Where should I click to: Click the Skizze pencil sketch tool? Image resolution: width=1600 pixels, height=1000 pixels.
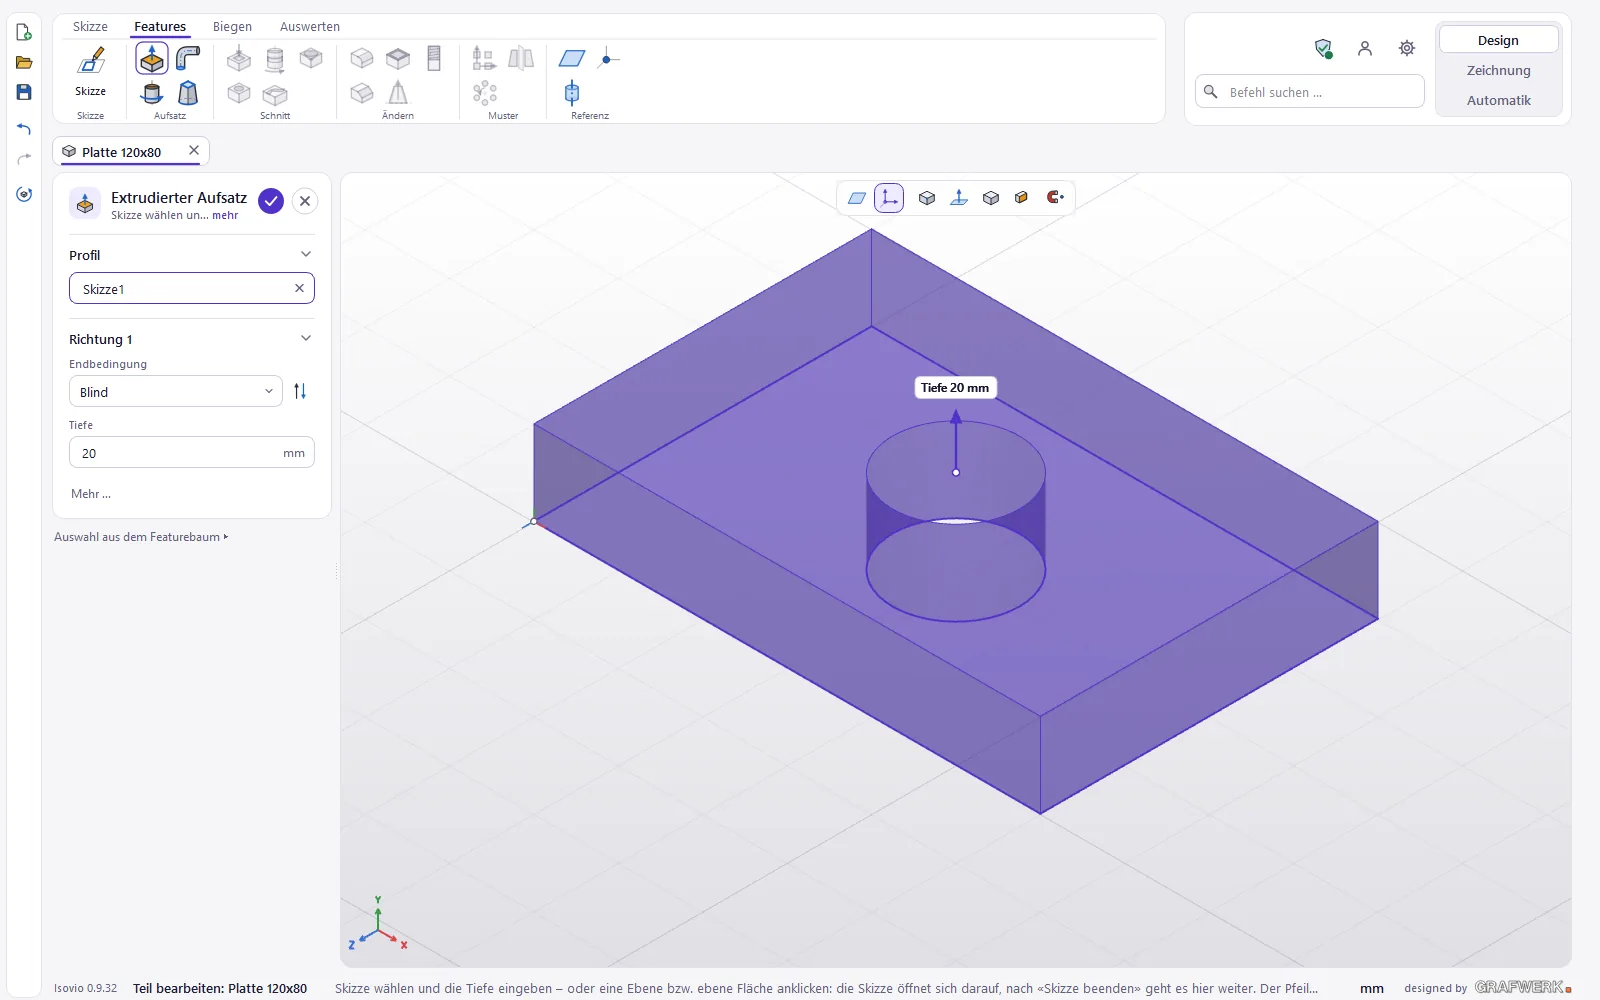(91, 71)
